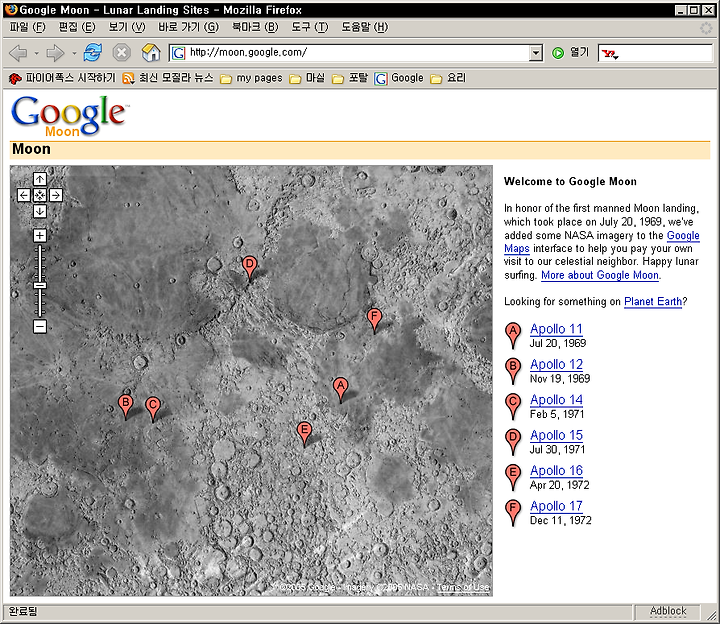This screenshot has width=720, height=624.
Task: Open the 바로 가기 (G) menu
Action: tap(188, 27)
